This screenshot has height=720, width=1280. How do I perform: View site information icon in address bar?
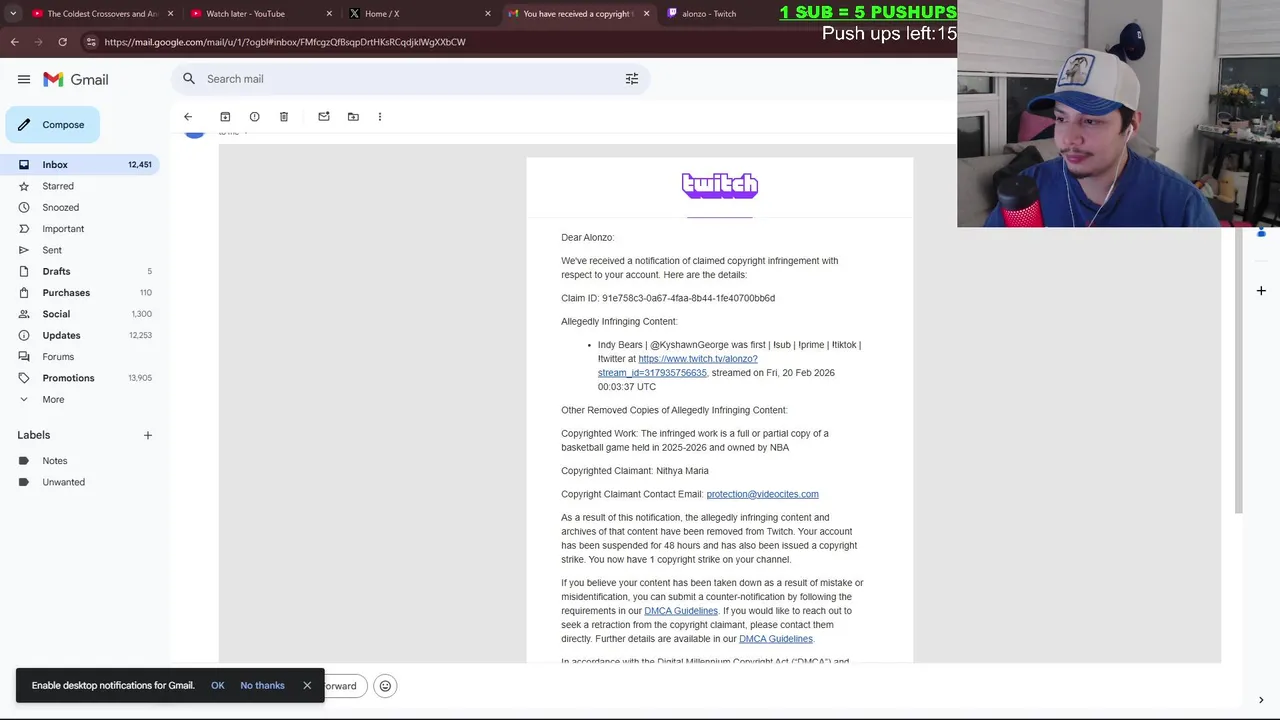coord(90,42)
